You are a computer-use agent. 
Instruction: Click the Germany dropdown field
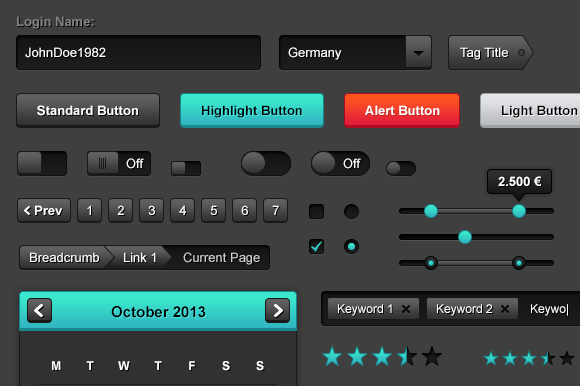coord(355,53)
